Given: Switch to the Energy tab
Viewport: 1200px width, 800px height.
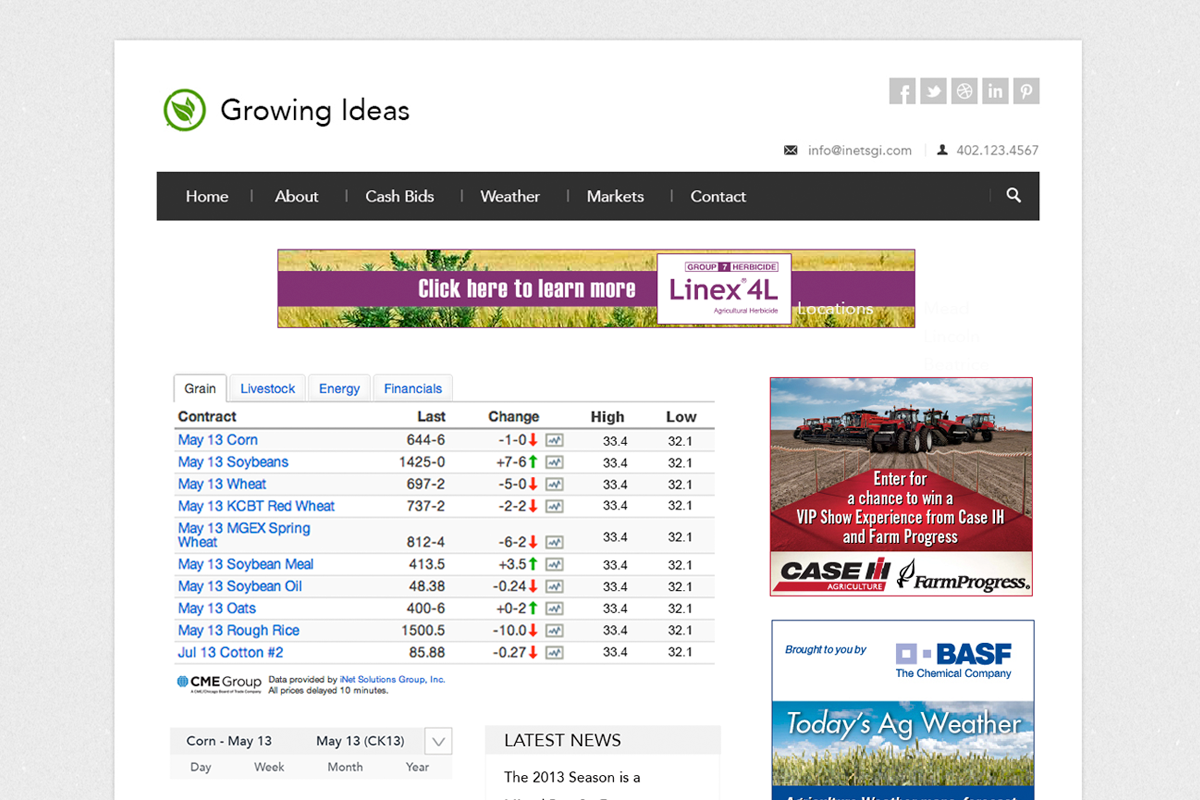Looking at the screenshot, I should (x=339, y=388).
